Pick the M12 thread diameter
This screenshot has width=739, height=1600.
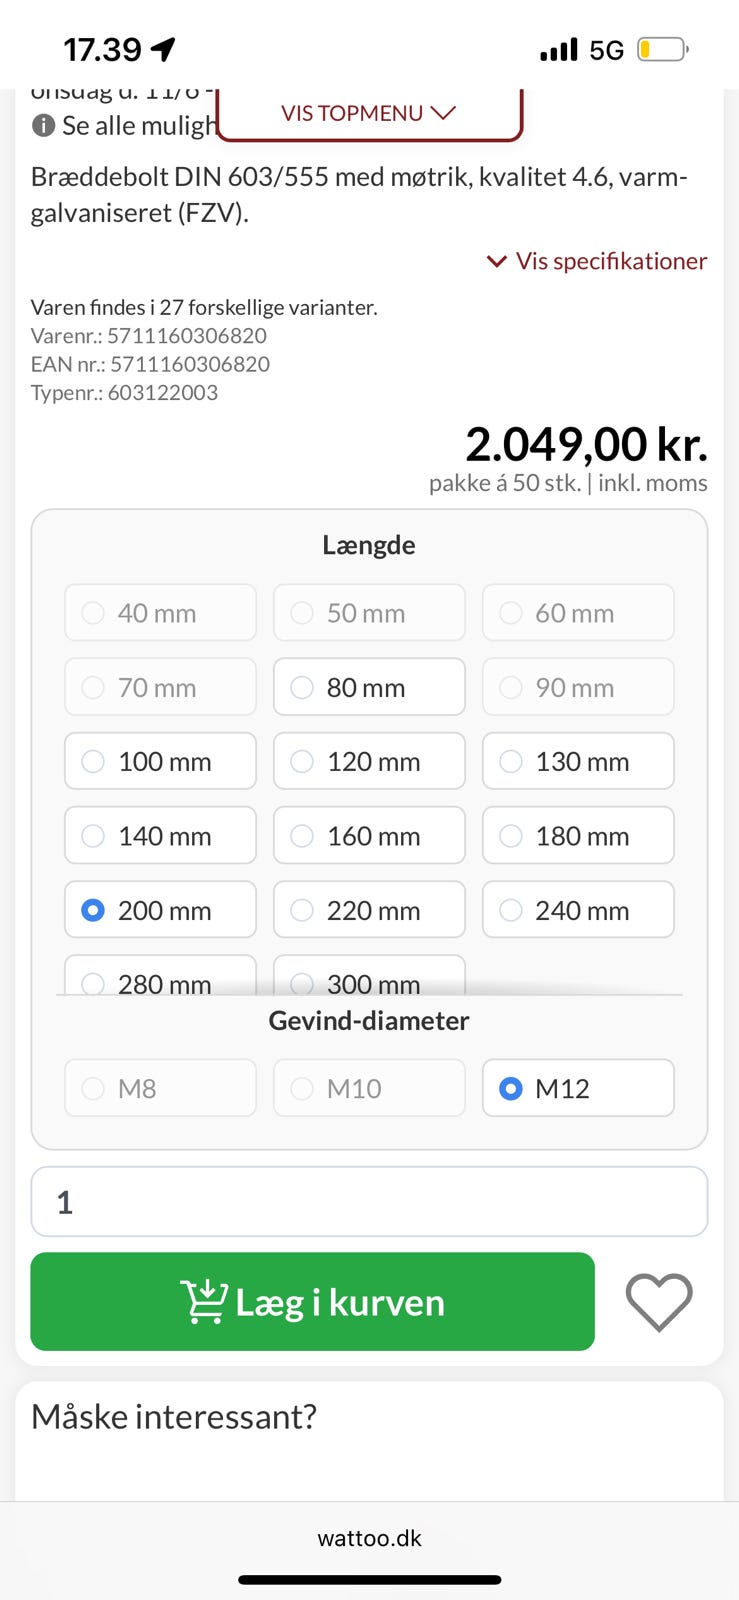[578, 1088]
